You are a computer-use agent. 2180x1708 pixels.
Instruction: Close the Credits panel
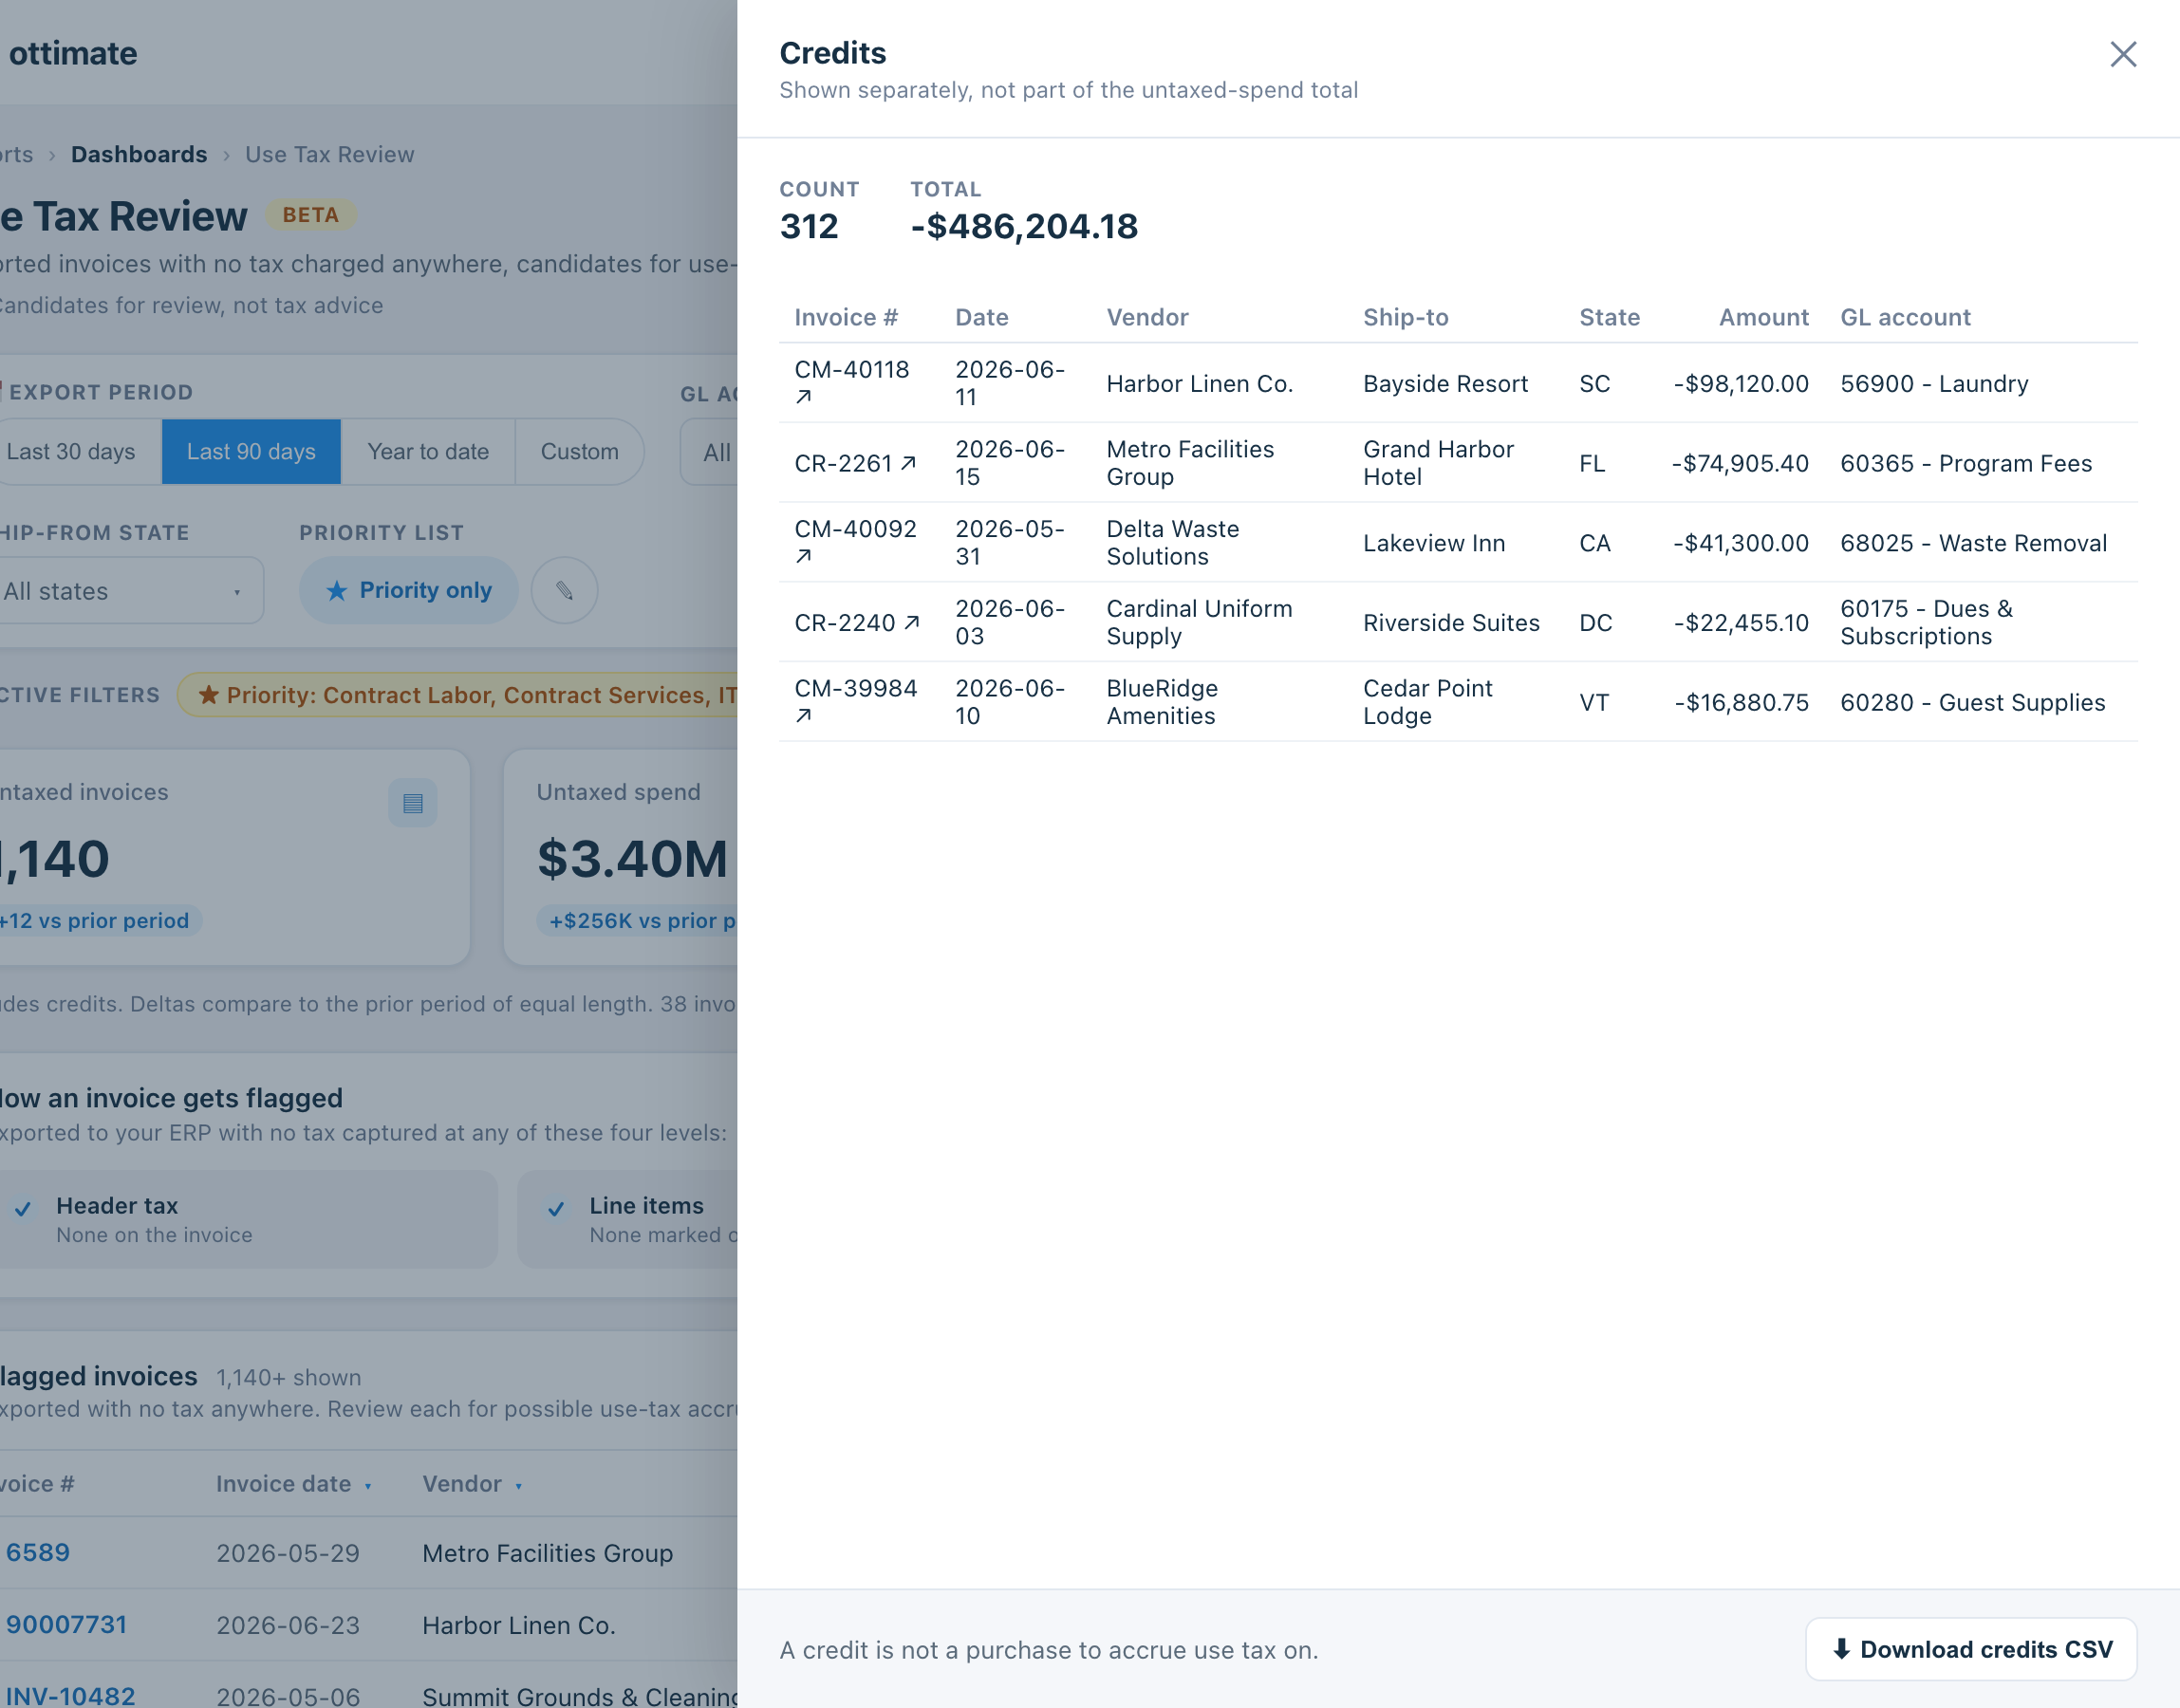pyautogui.click(x=2123, y=54)
